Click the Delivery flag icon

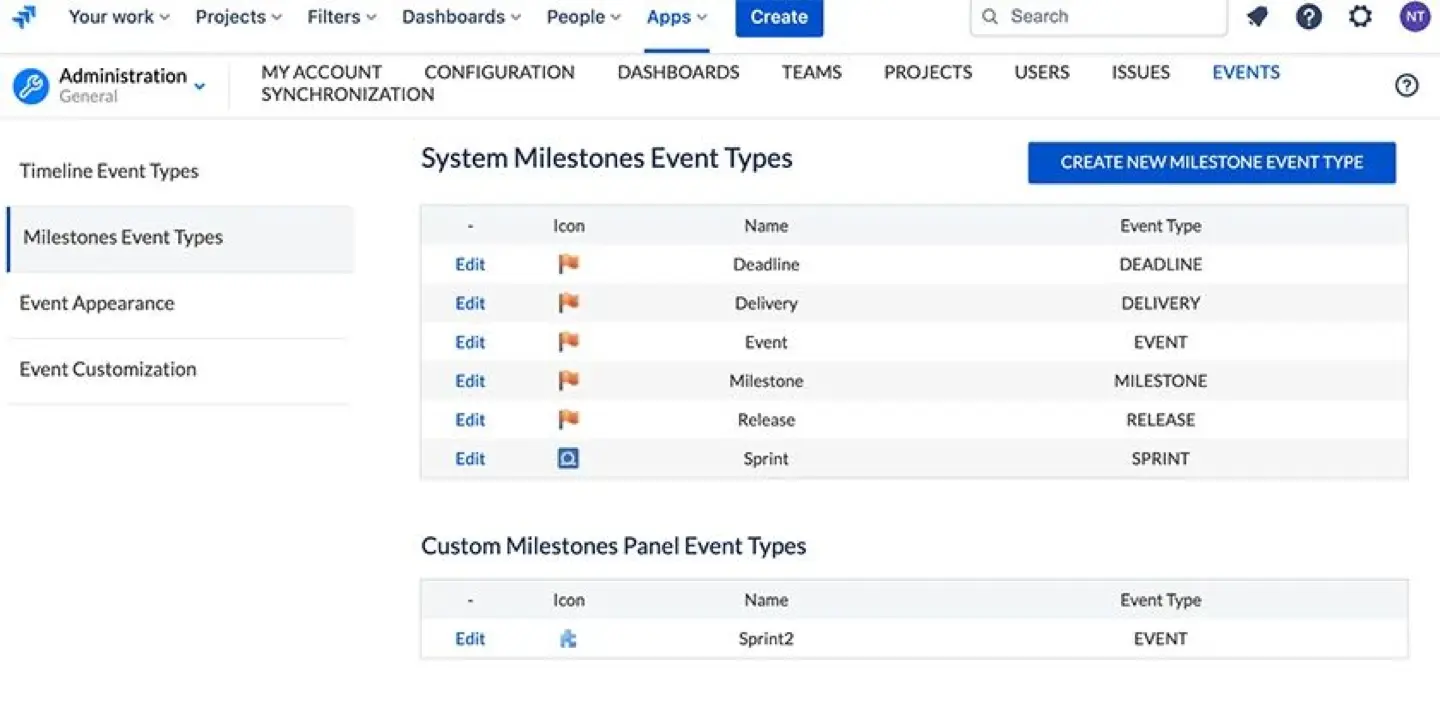pos(568,303)
